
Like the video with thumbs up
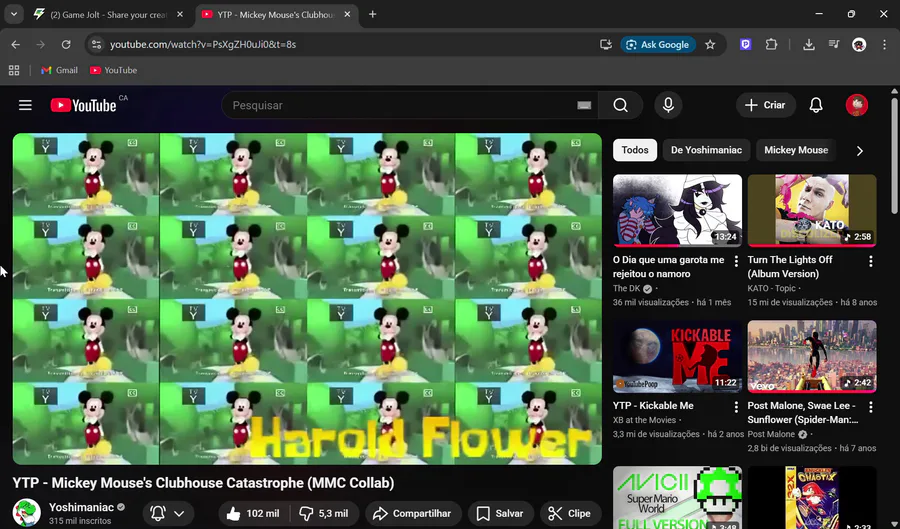coord(253,514)
